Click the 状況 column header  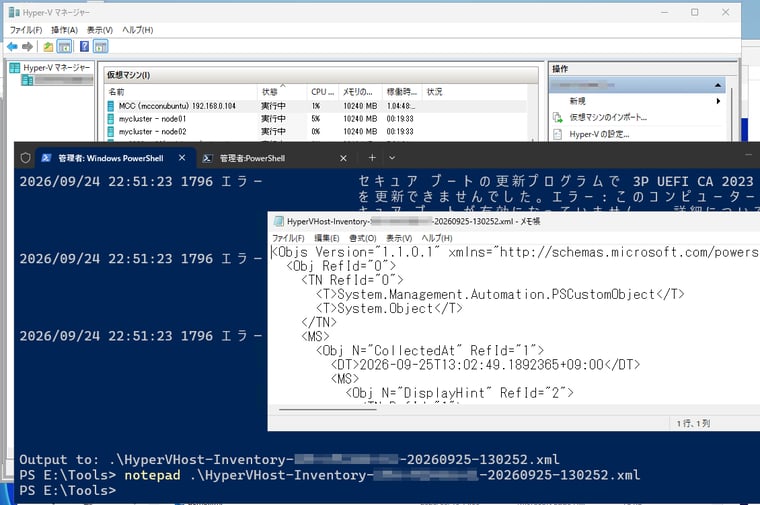(x=435, y=92)
